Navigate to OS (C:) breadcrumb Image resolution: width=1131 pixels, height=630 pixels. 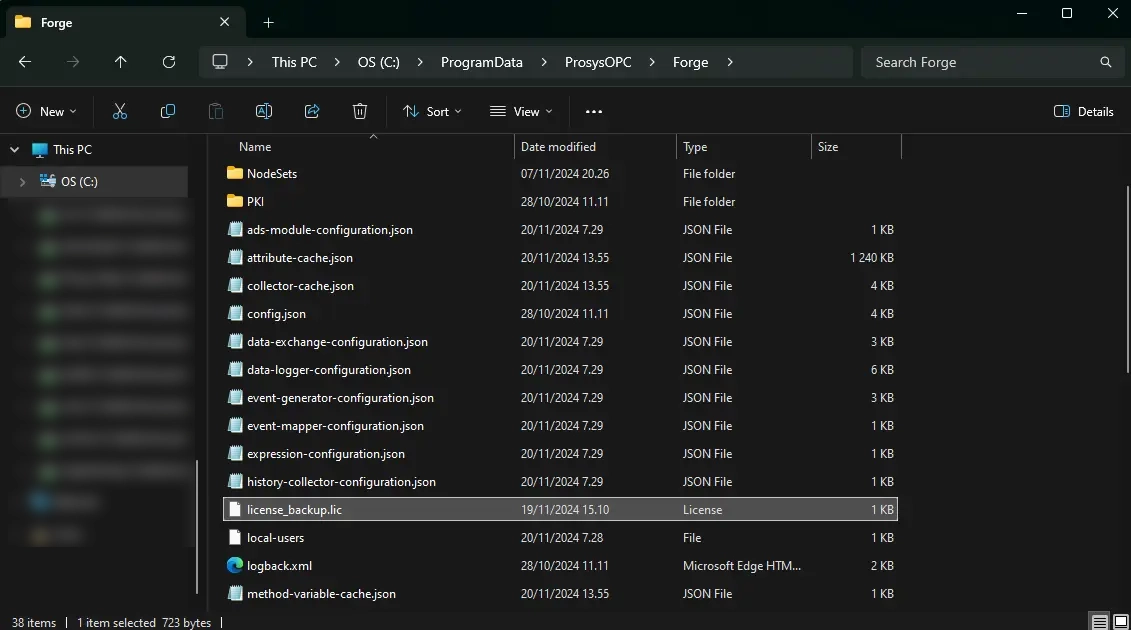coord(379,62)
